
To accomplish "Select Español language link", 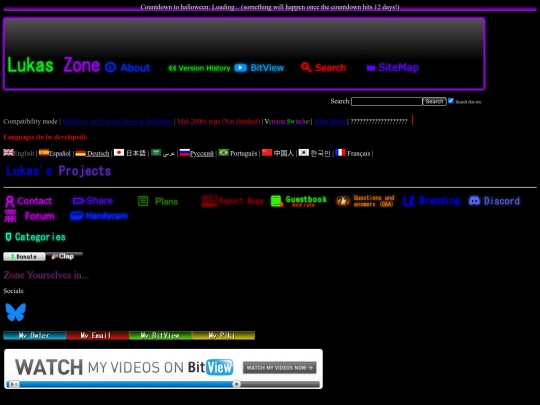I will (60, 153).
